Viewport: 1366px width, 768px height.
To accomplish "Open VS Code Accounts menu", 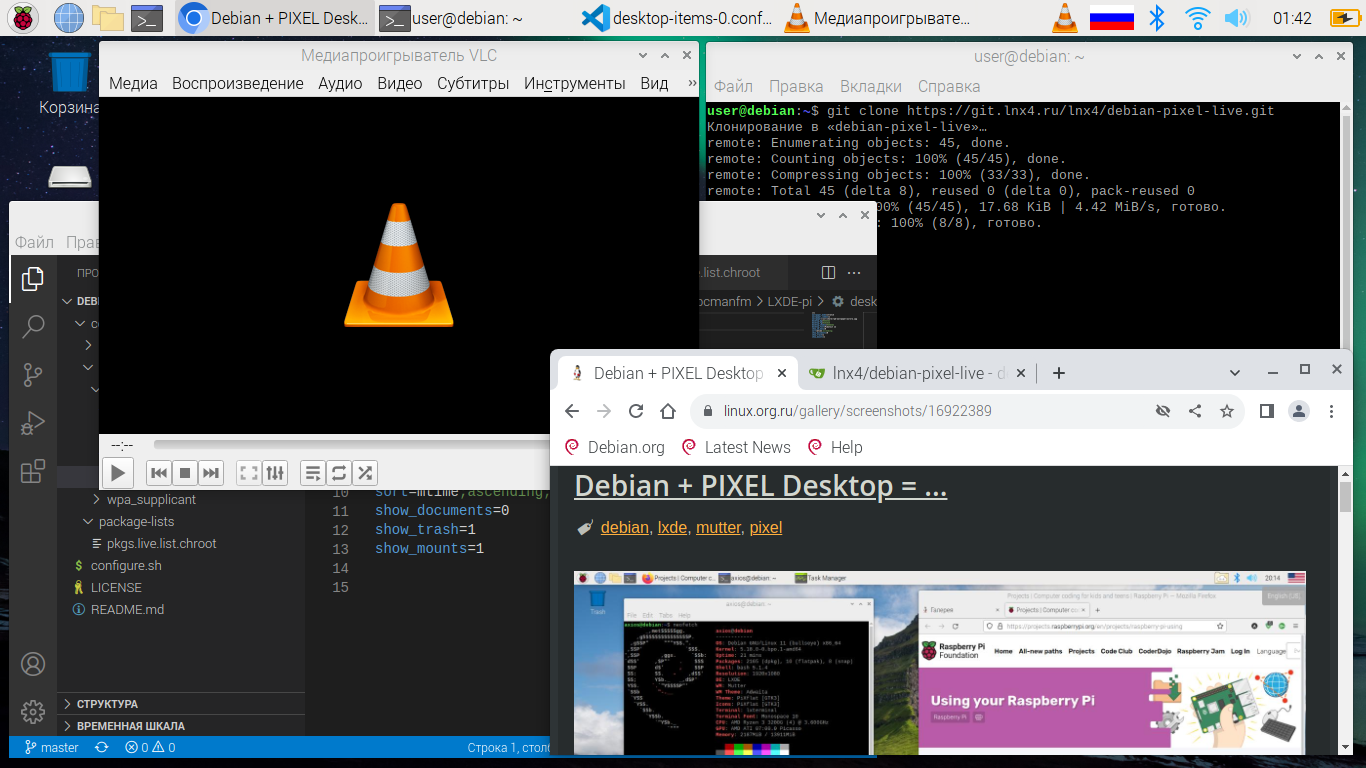I will coord(33,664).
